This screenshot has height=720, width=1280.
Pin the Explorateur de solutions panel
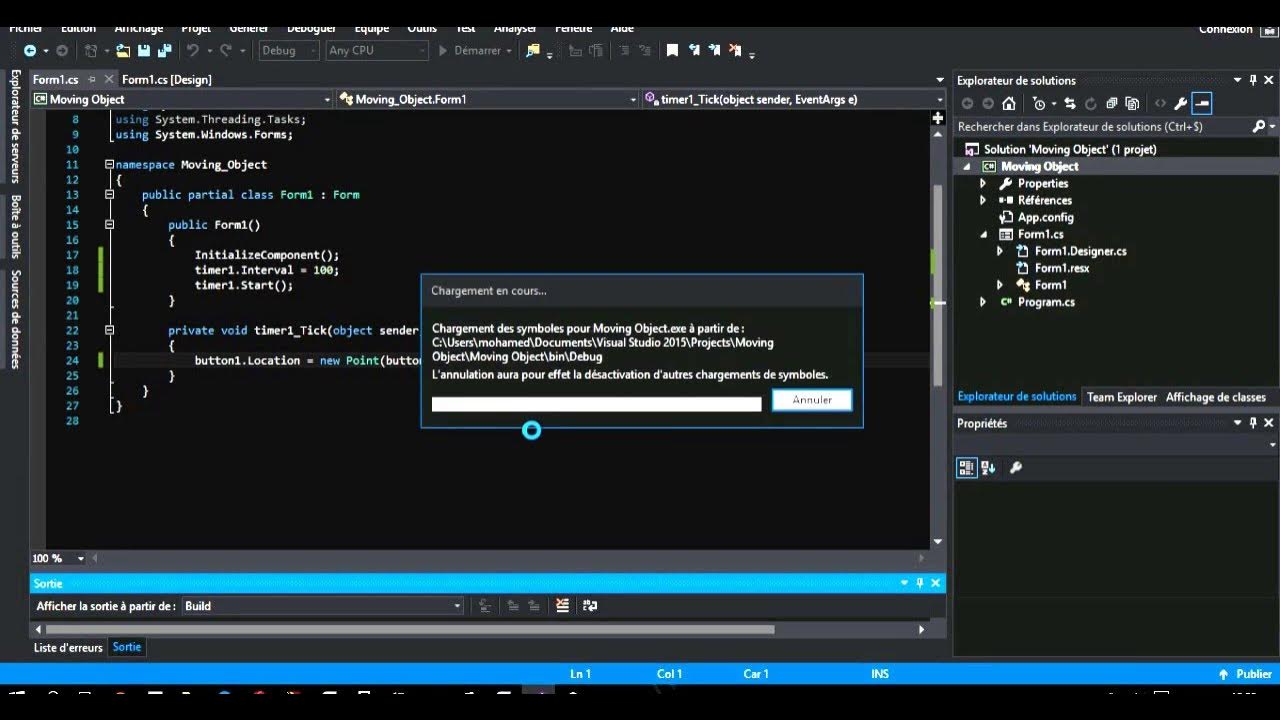[1253, 80]
